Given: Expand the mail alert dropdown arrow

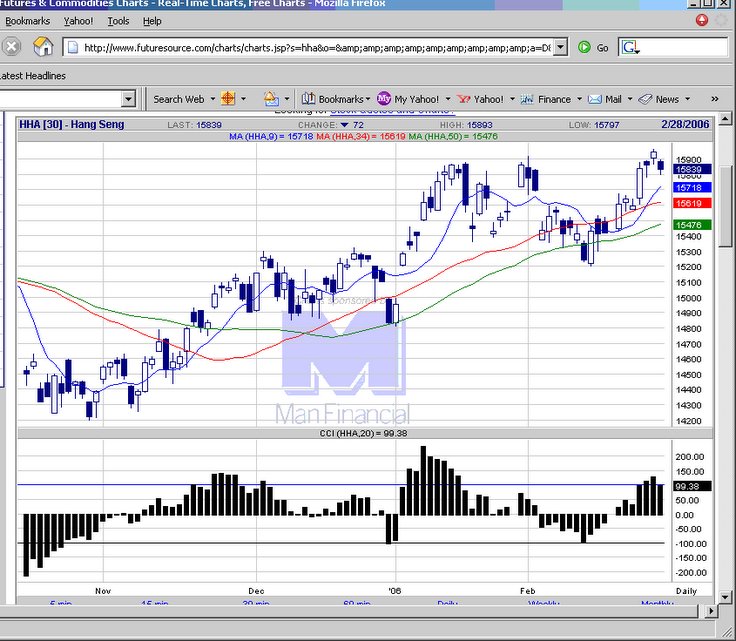Looking at the screenshot, I should [x=287, y=99].
